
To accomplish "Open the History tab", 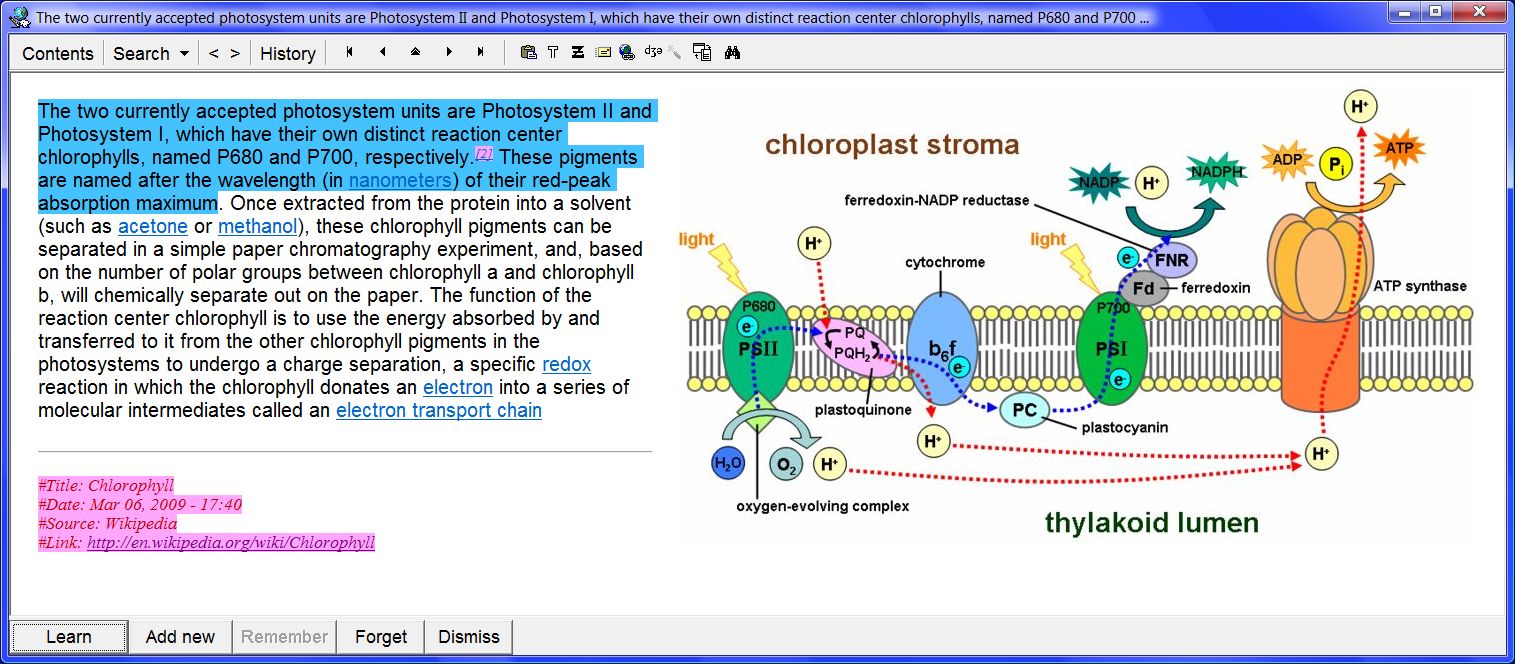I will tap(287, 54).
